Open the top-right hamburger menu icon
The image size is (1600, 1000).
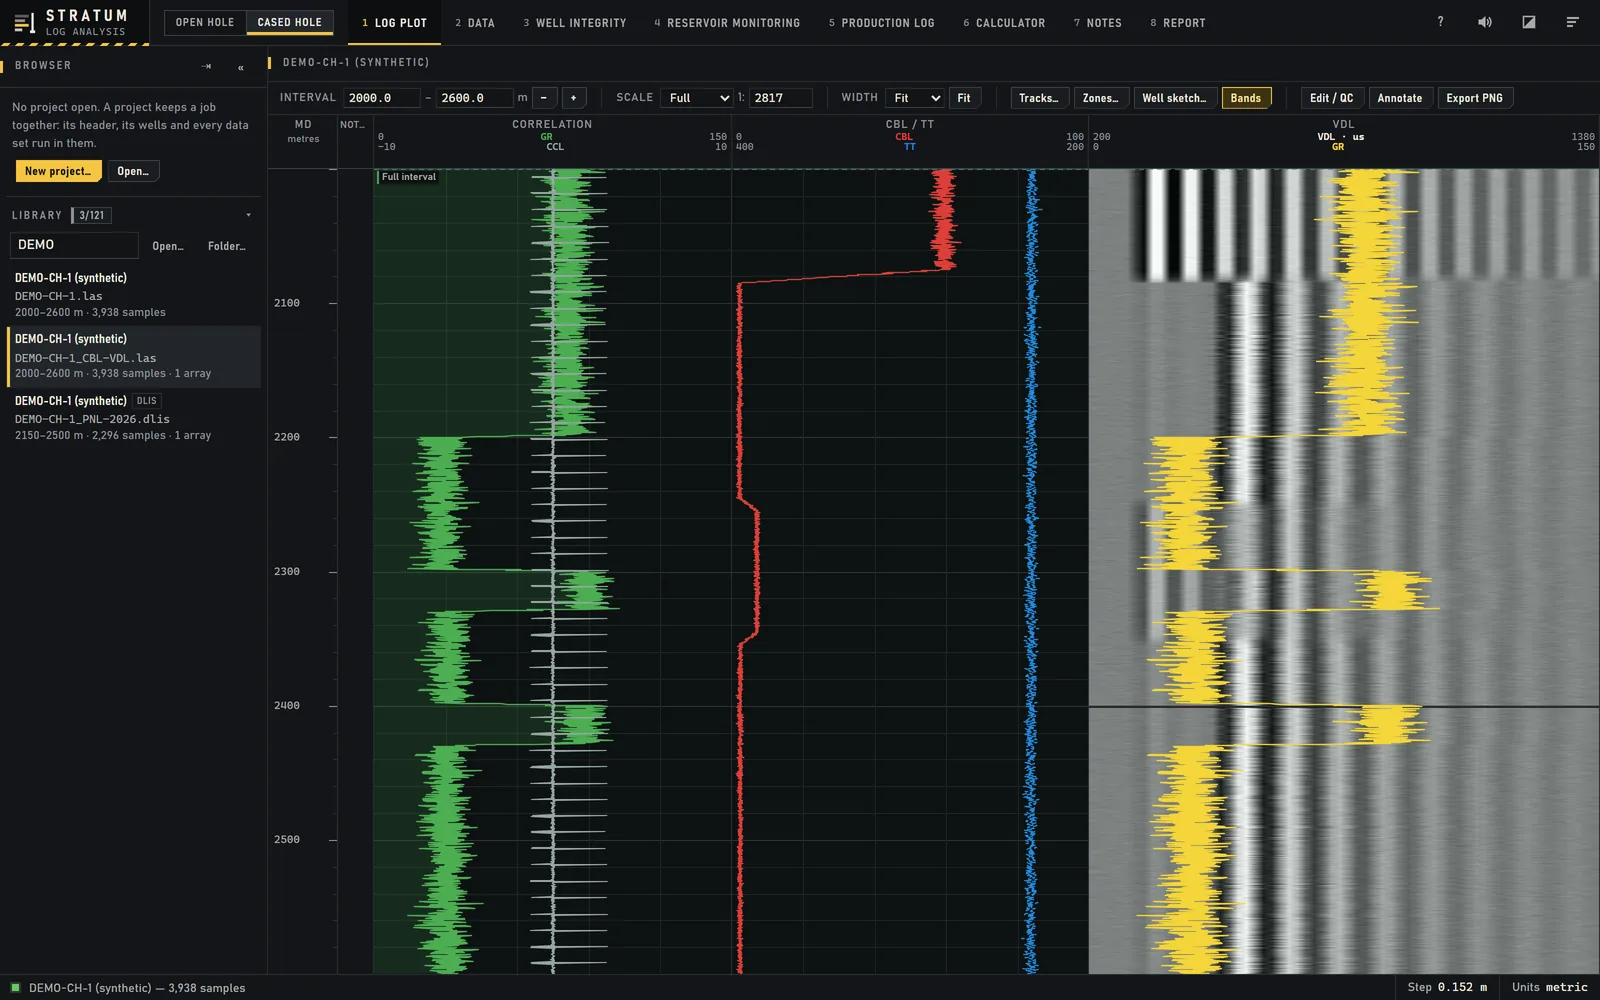pyautogui.click(x=1573, y=22)
